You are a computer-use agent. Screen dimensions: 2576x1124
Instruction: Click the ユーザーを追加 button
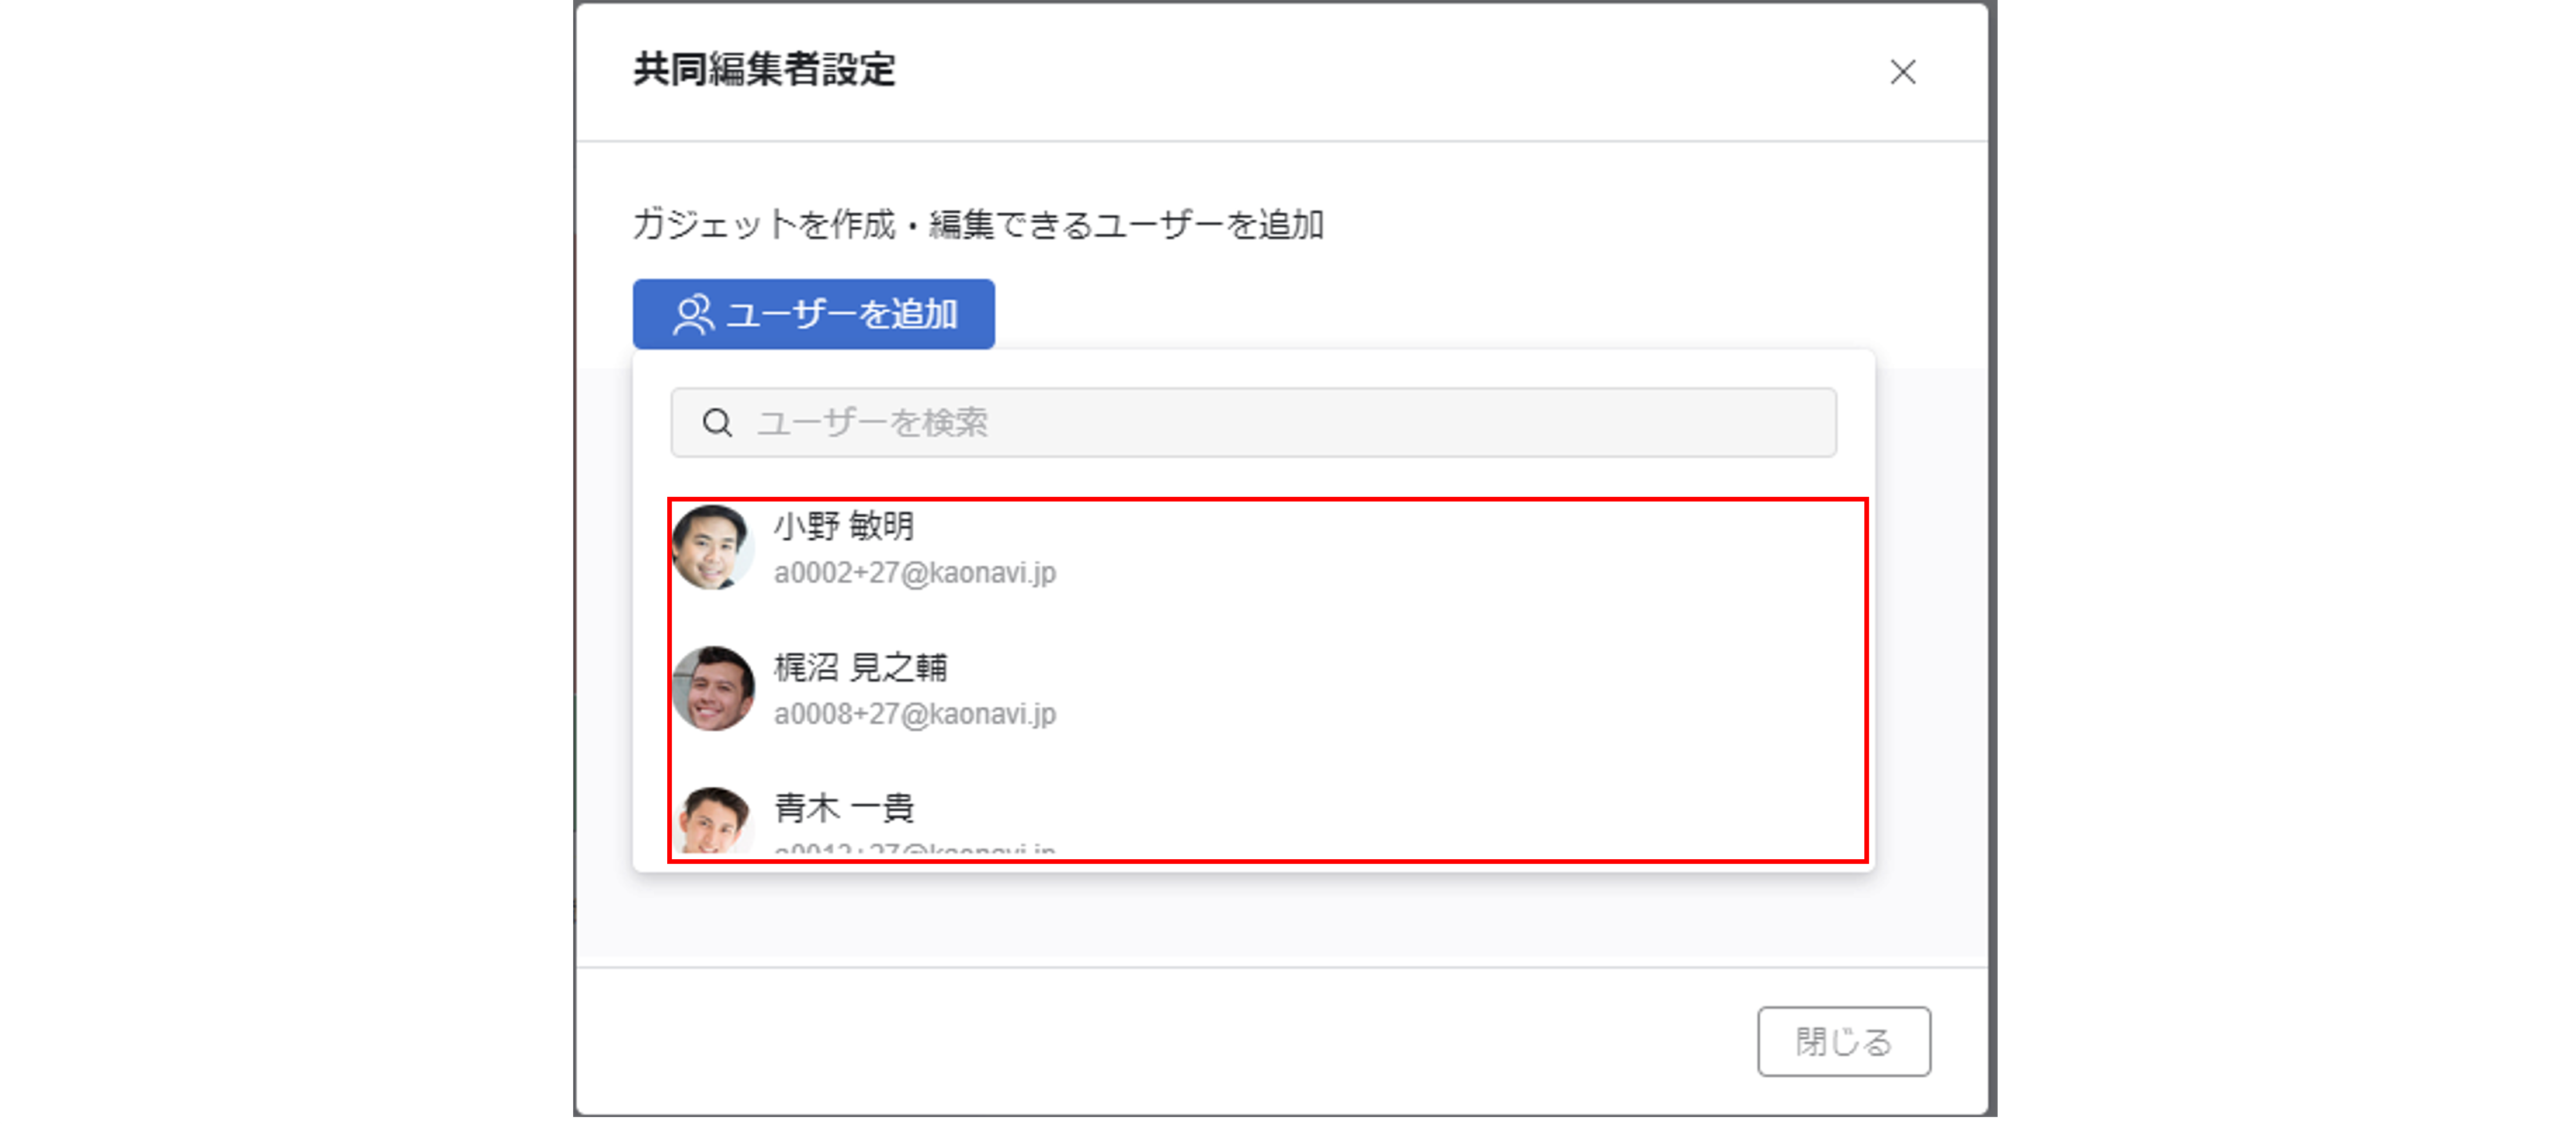[x=813, y=314]
